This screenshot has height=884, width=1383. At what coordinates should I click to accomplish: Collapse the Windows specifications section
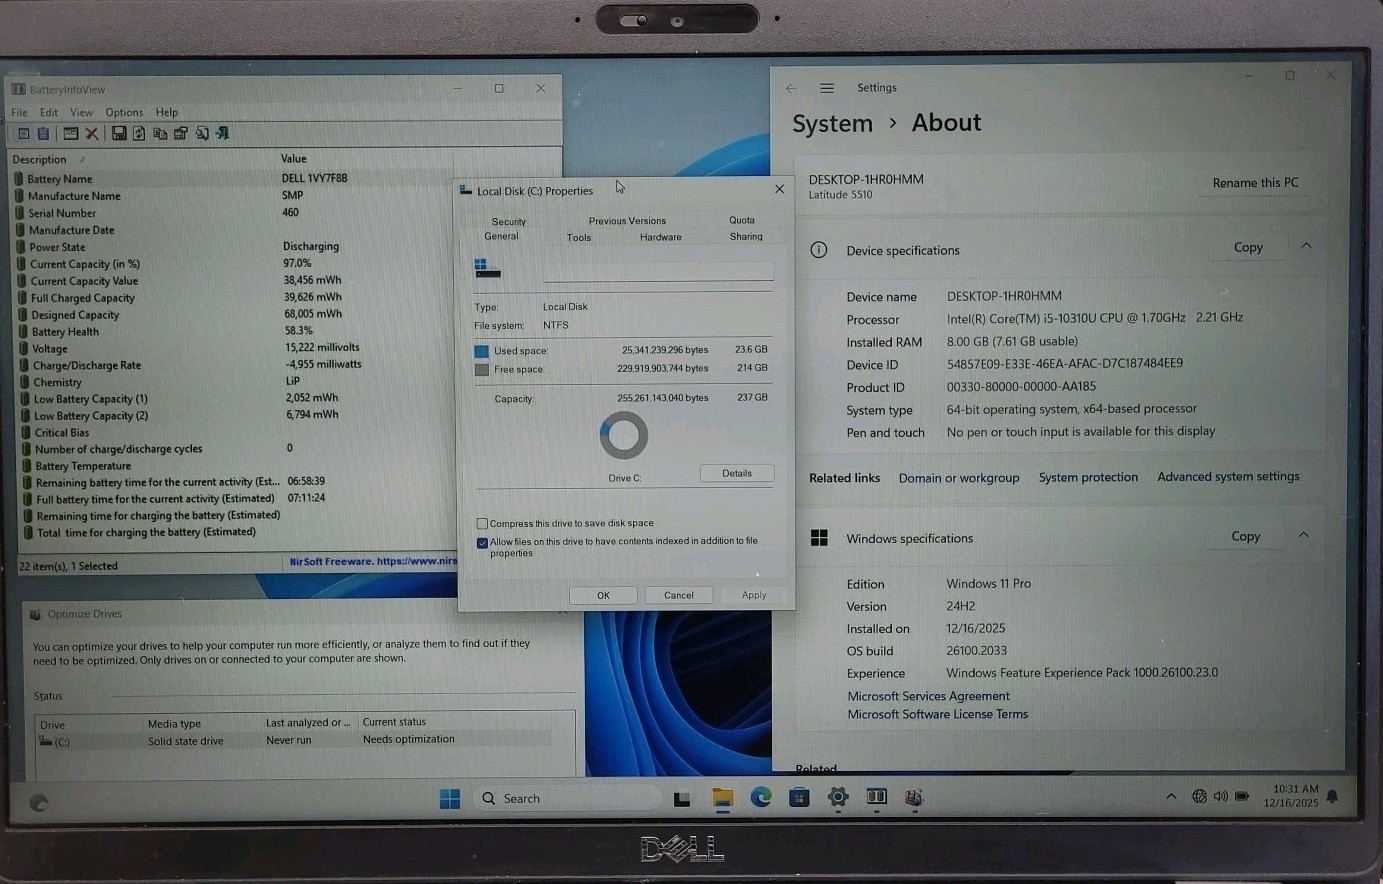(x=1304, y=535)
